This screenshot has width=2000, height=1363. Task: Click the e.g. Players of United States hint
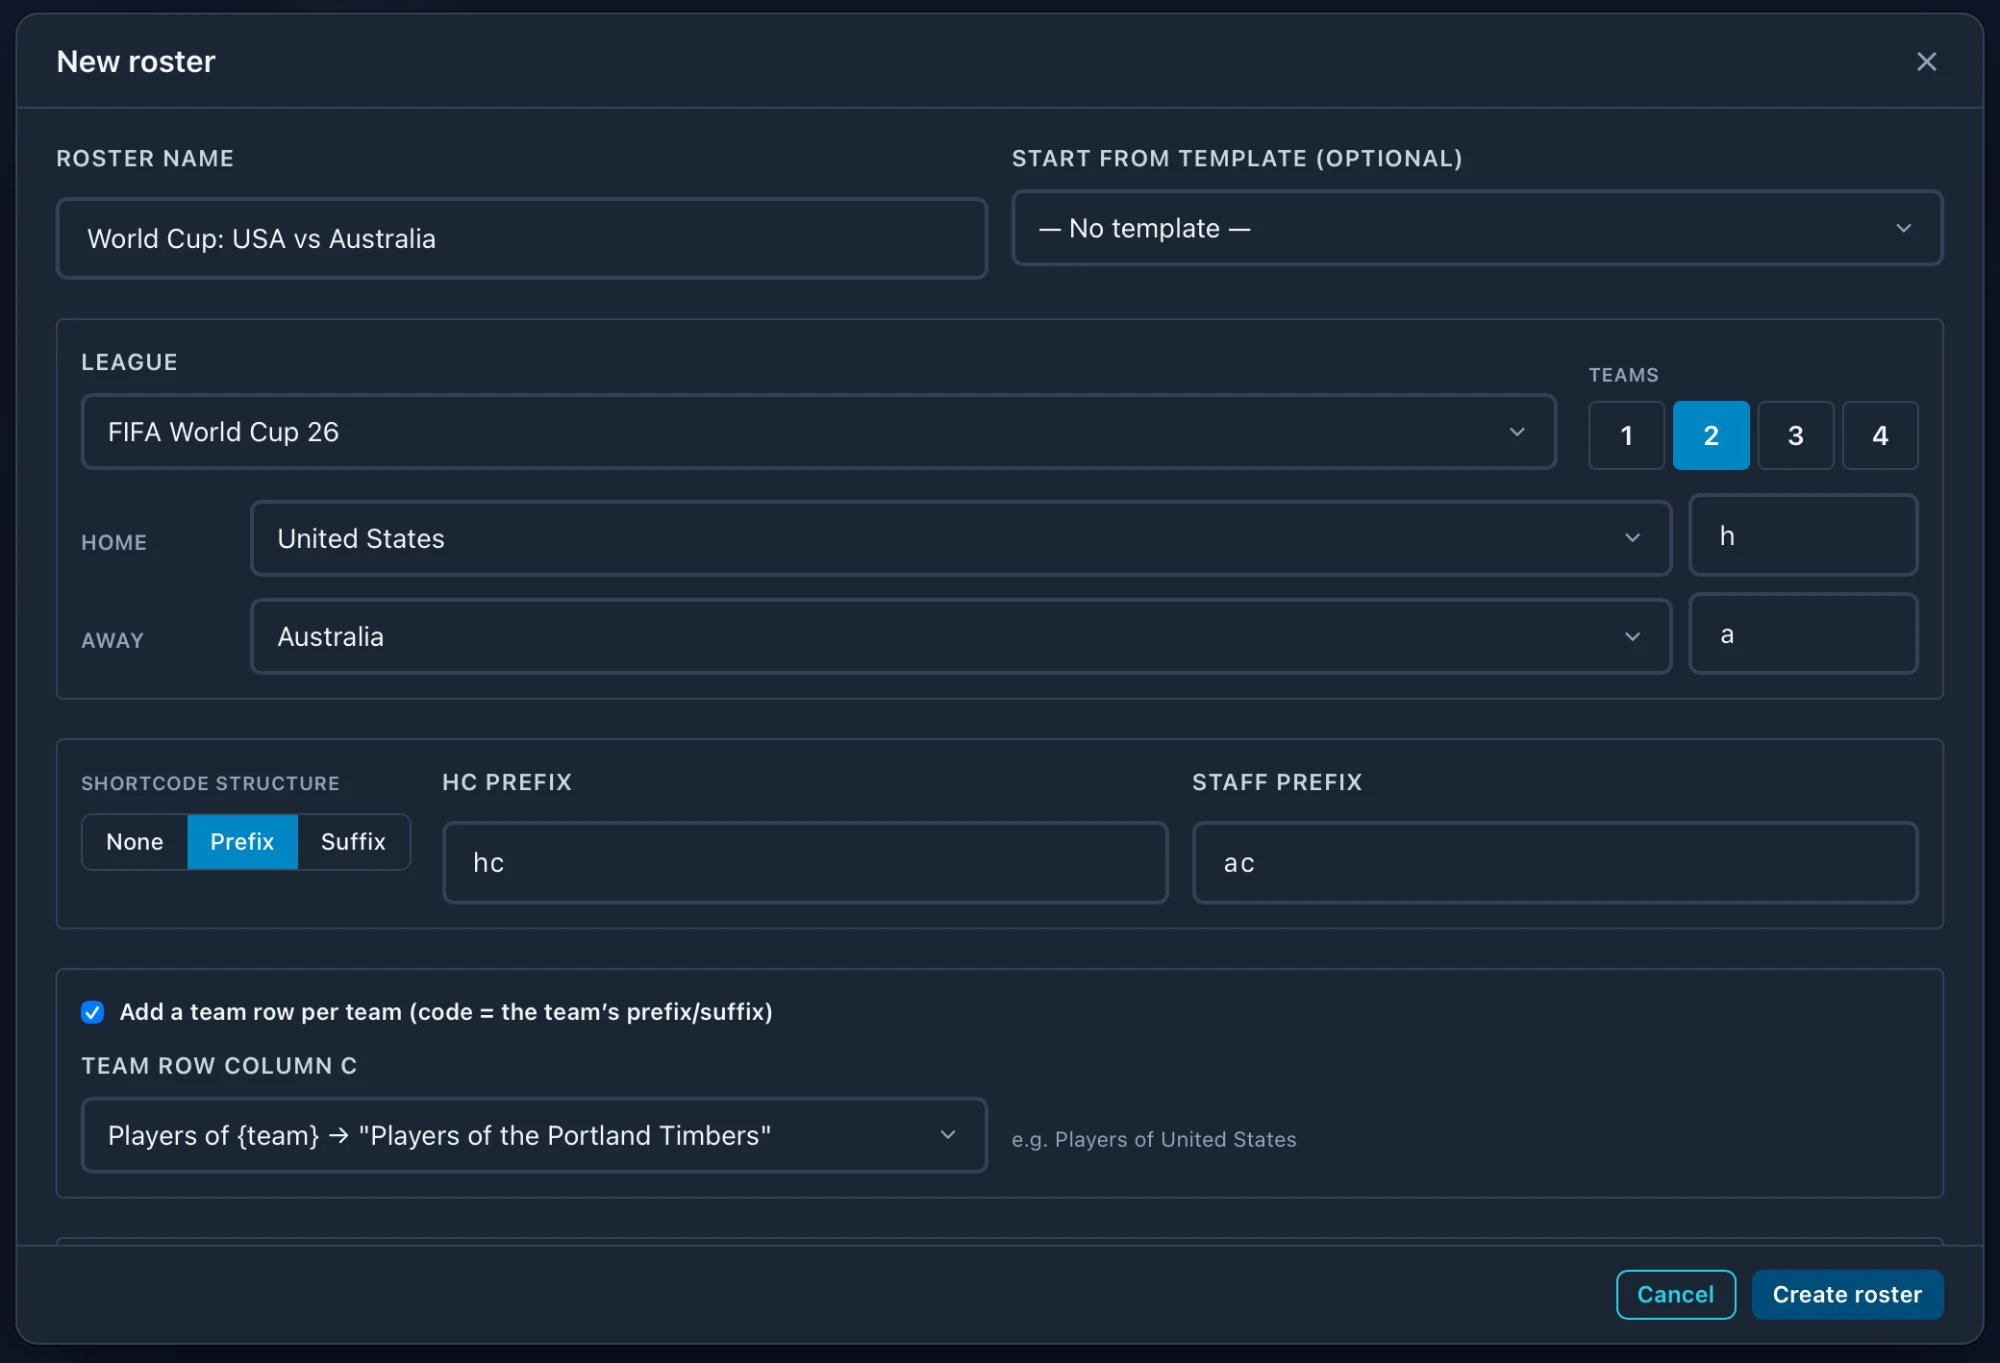1153,1139
